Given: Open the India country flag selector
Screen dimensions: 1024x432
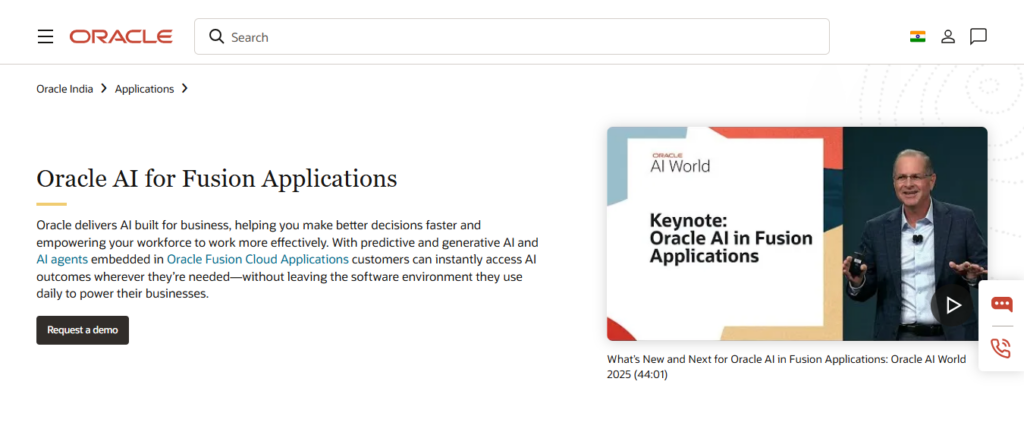Looking at the screenshot, I should tap(918, 37).
